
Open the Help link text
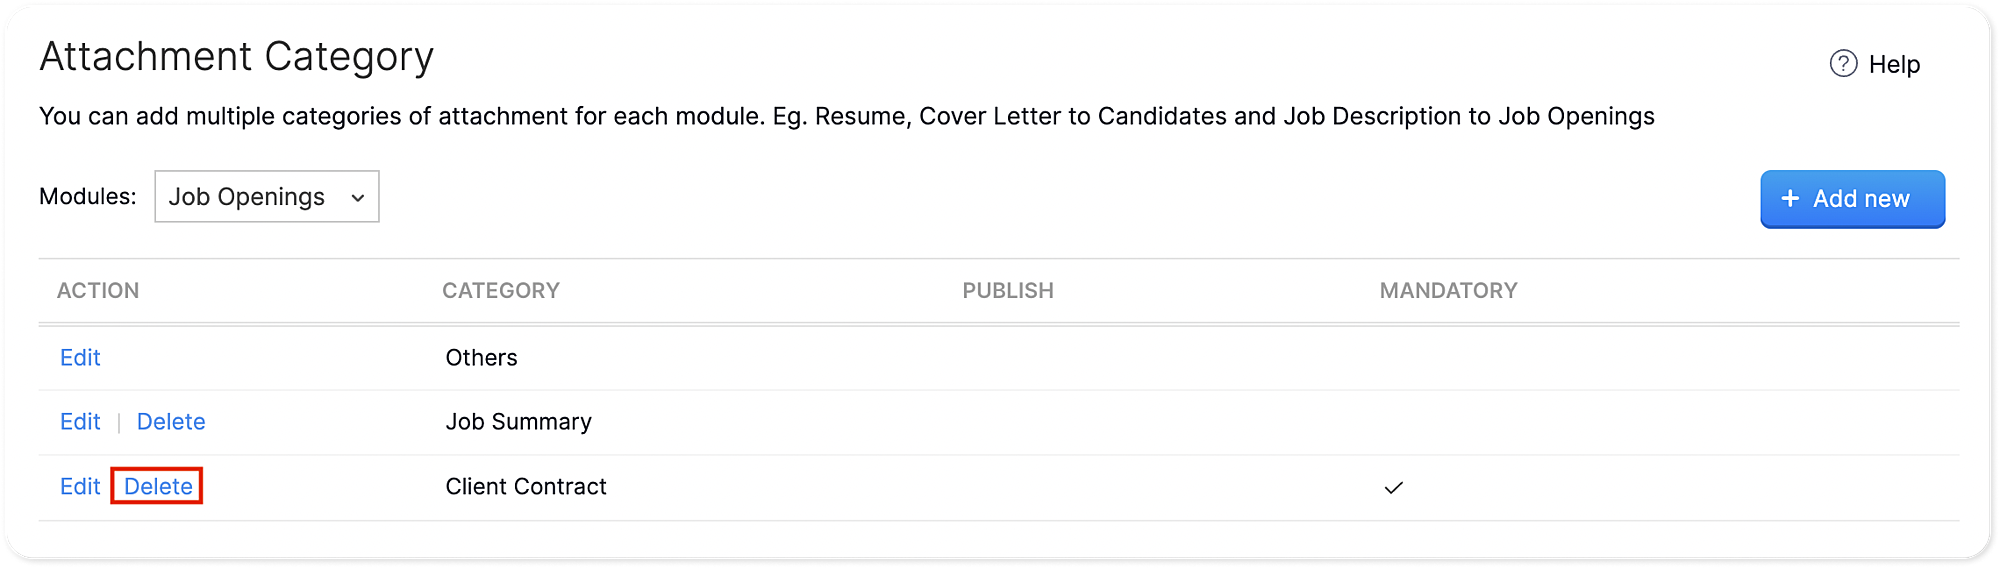1894,65
